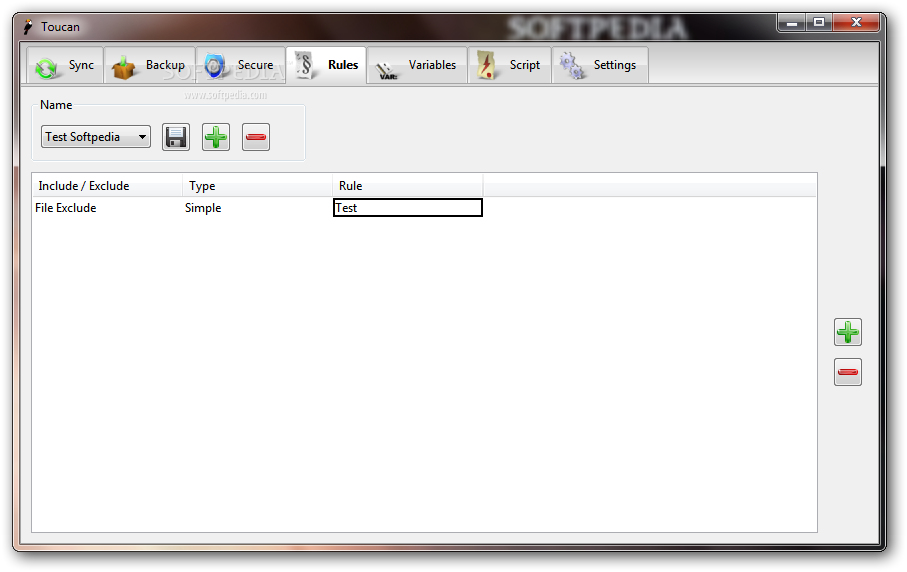Close the Toucan window
This screenshot has width=907, height=572.
click(x=857, y=23)
